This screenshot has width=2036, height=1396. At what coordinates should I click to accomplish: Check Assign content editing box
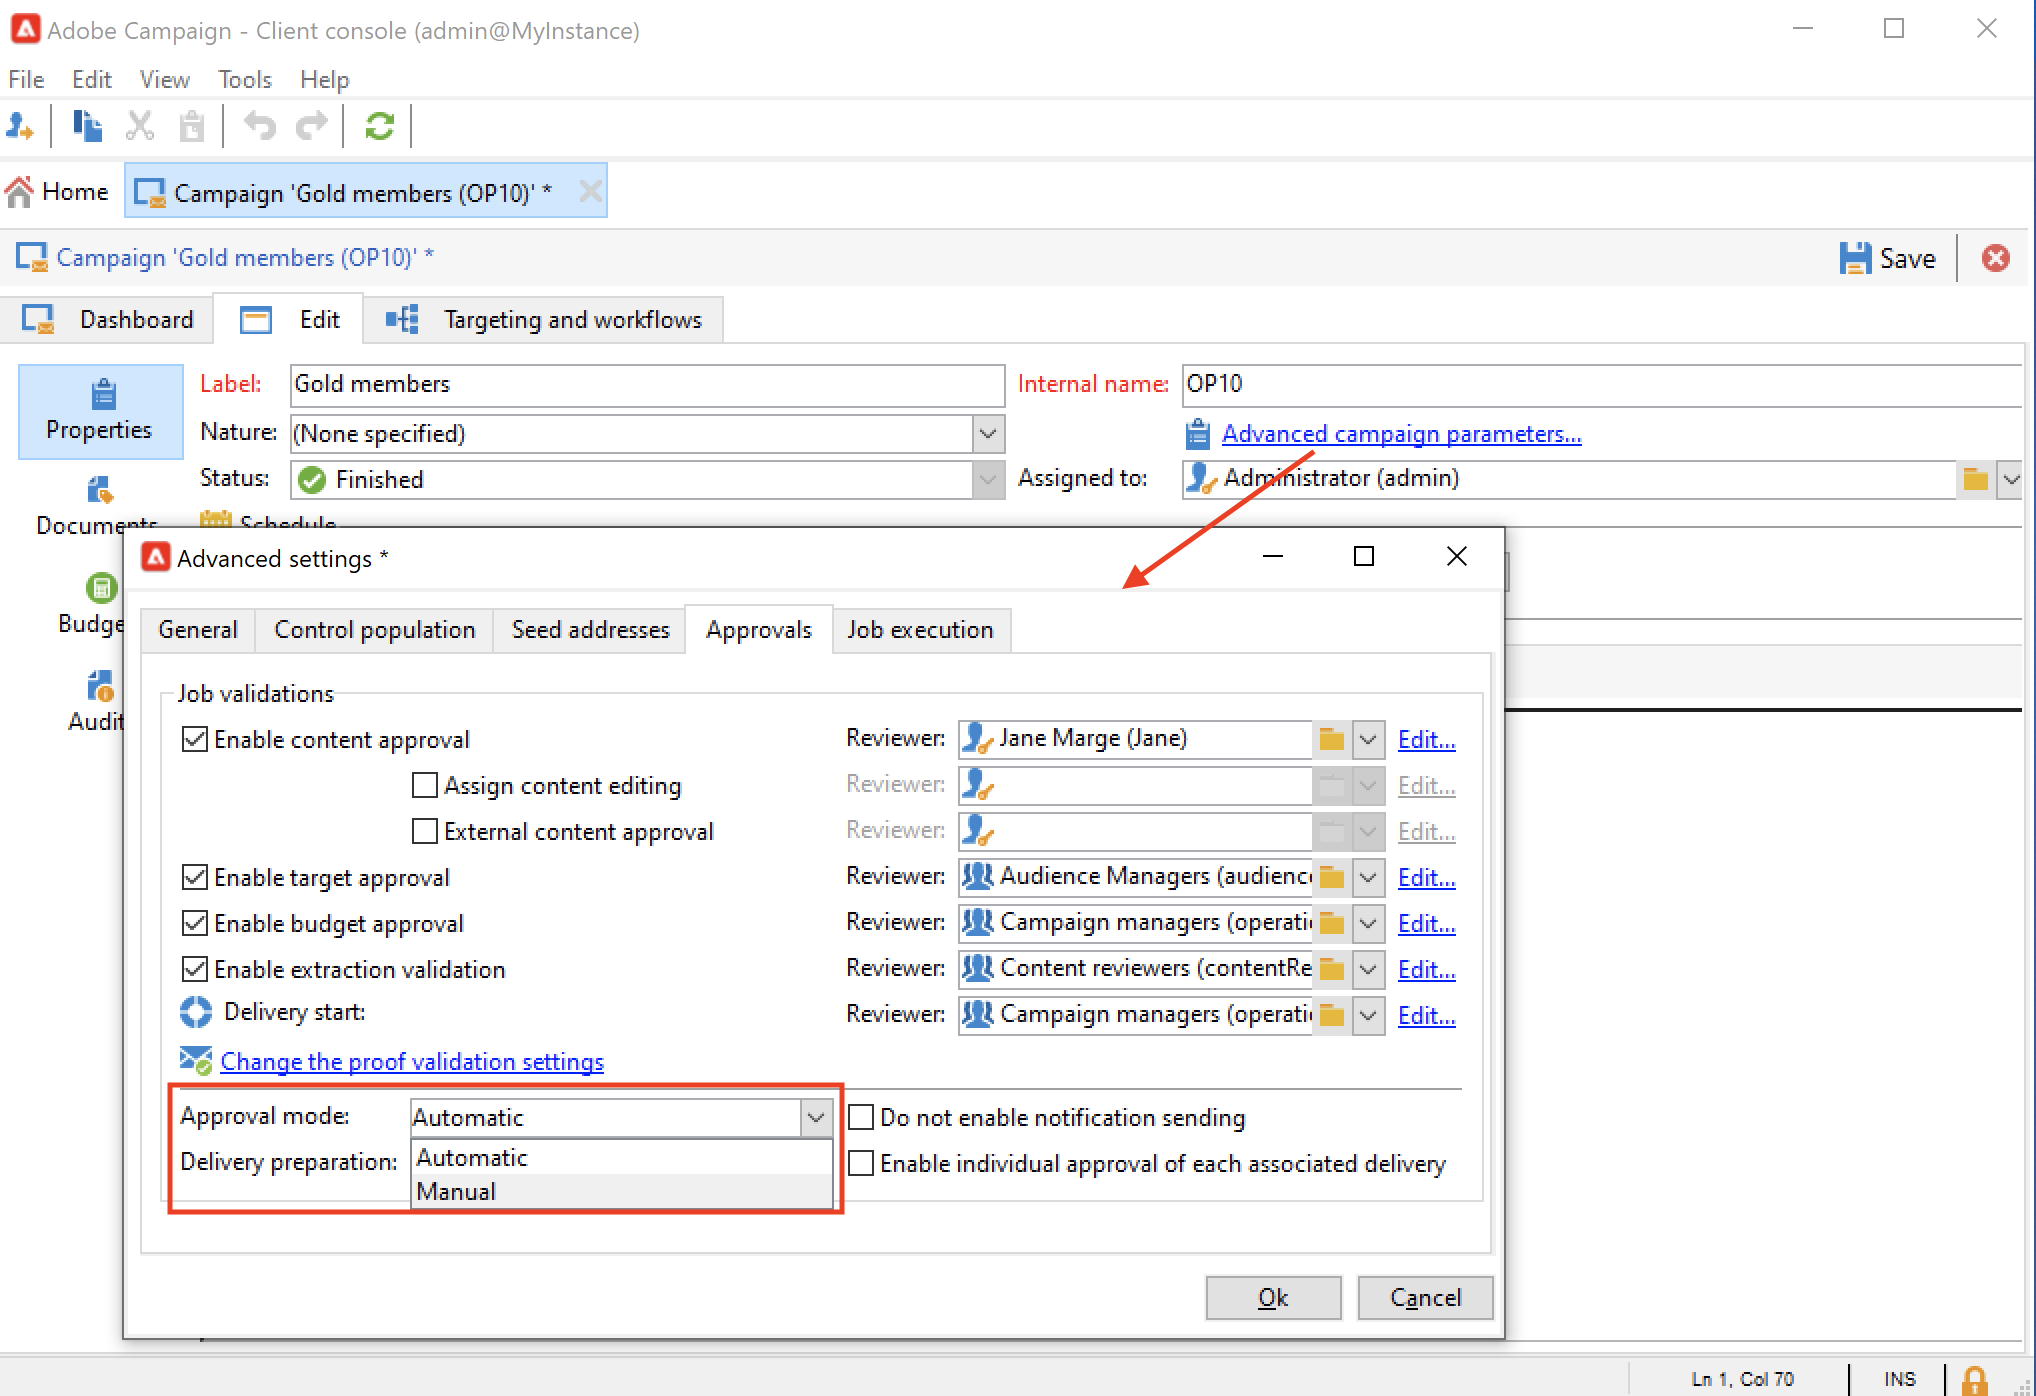coord(425,785)
